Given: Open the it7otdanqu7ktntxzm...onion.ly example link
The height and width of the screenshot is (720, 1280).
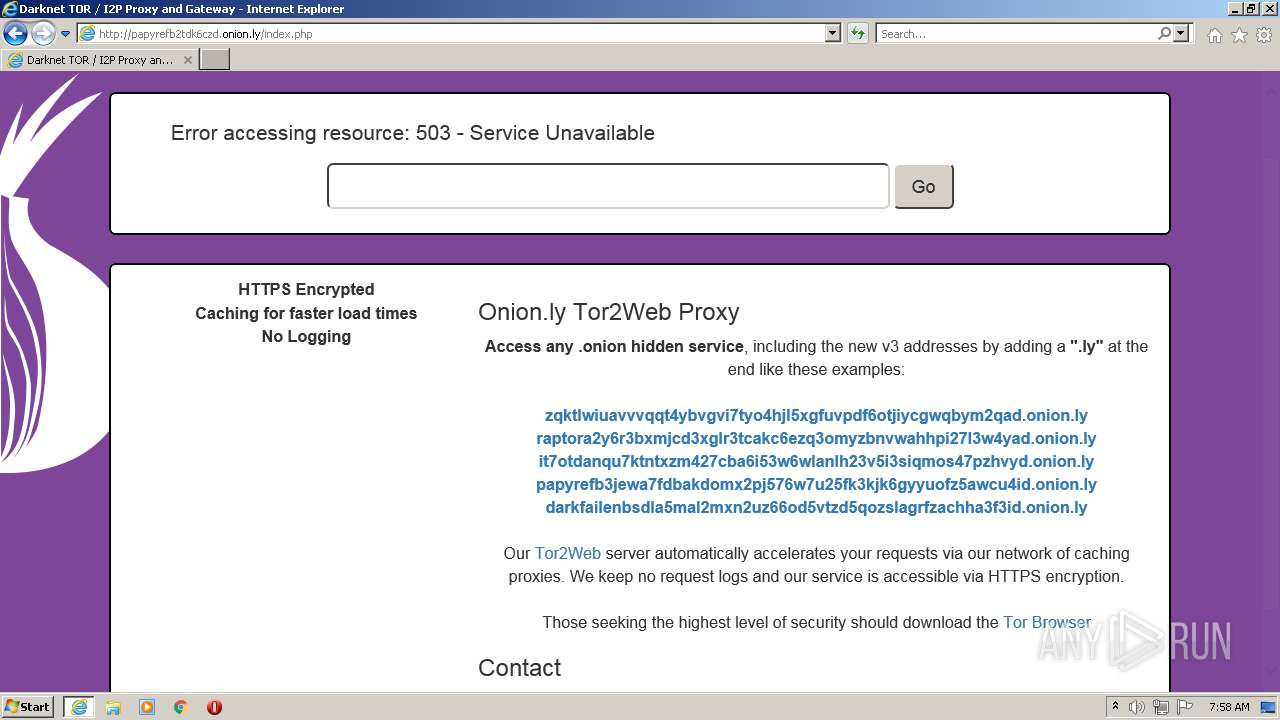Looking at the screenshot, I should click(816, 461).
